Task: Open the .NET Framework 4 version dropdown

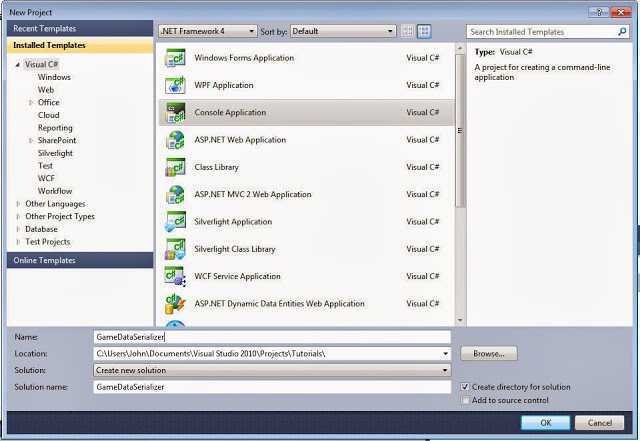Action: pos(208,31)
